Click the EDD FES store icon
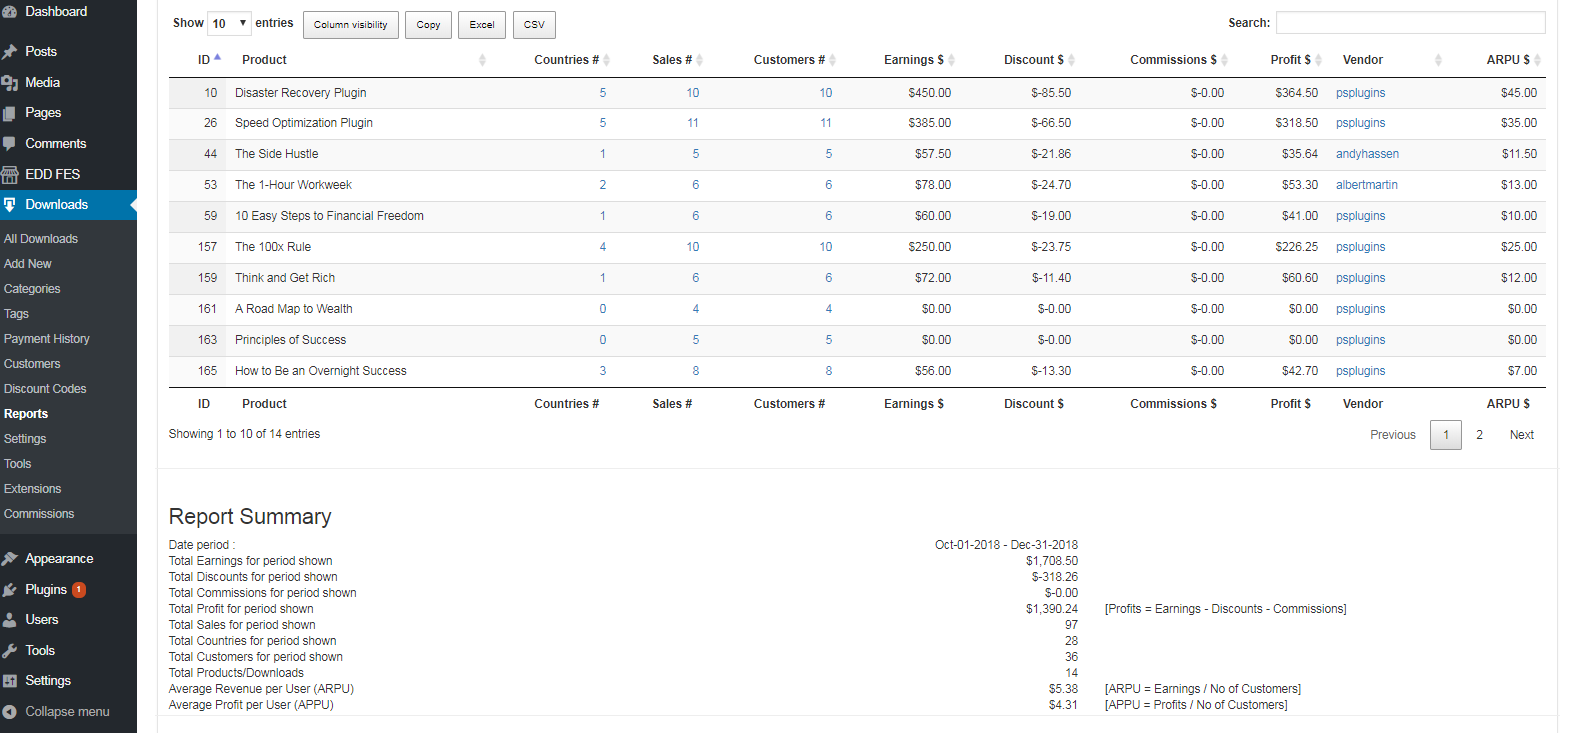 (x=10, y=175)
